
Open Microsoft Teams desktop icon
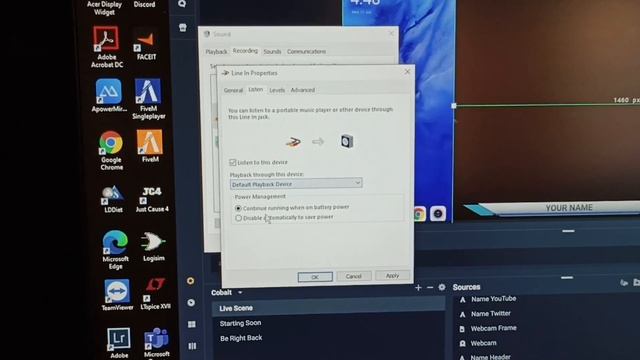click(157, 343)
